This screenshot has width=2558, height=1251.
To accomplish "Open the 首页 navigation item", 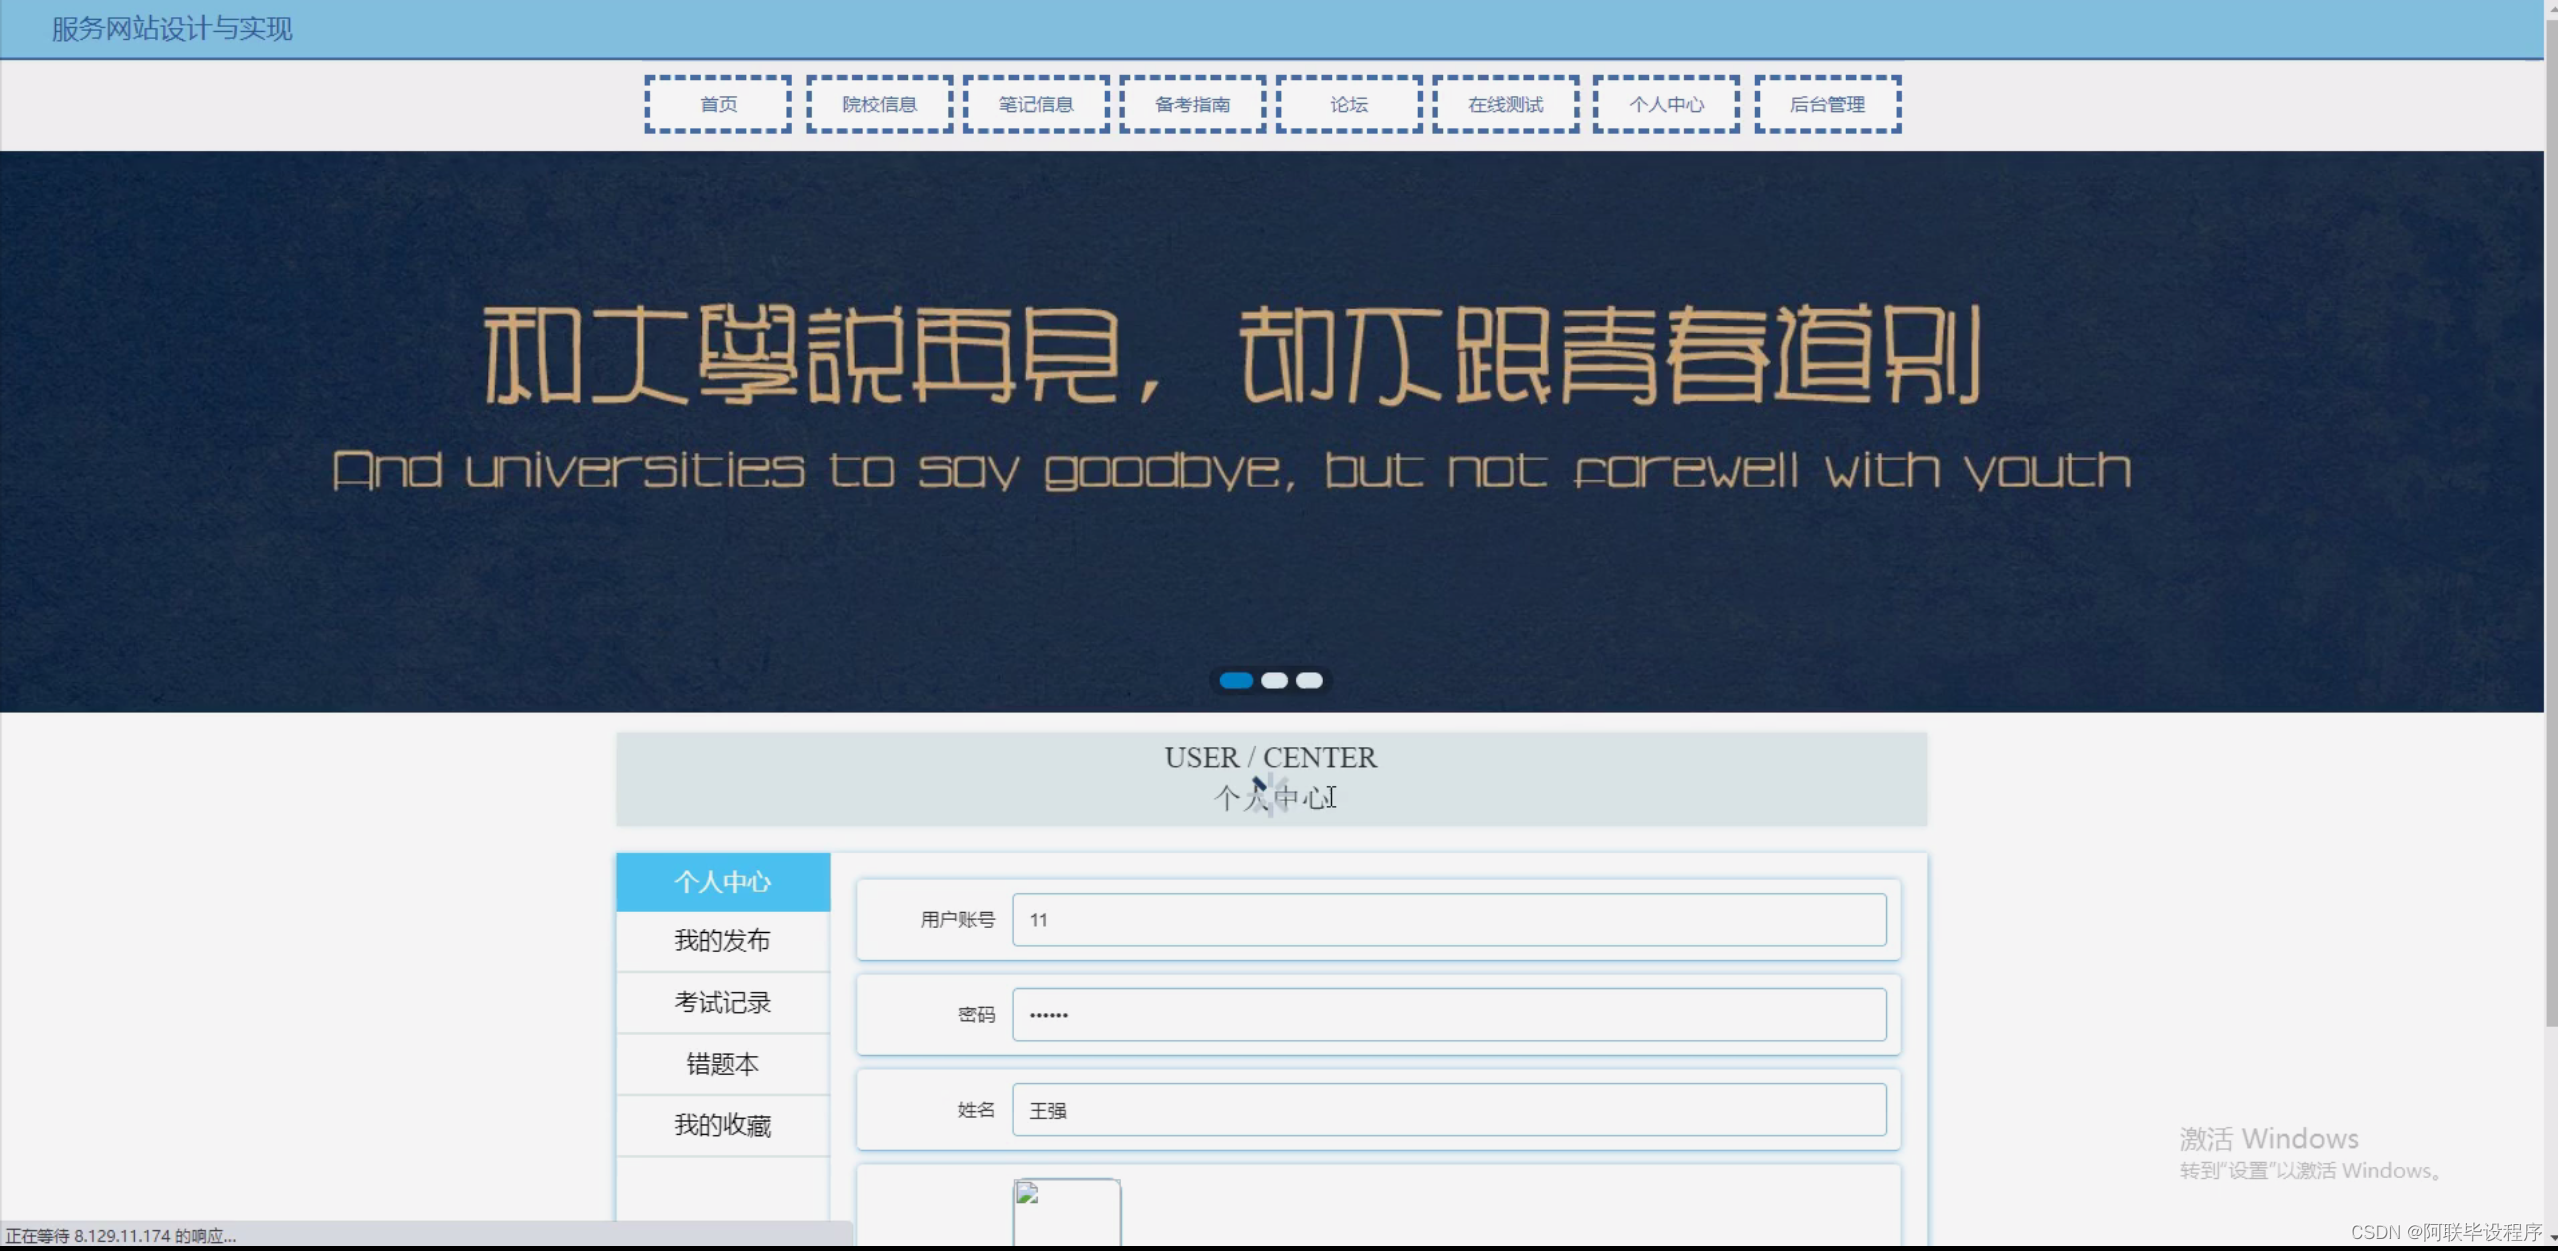I will pyautogui.click(x=716, y=103).
